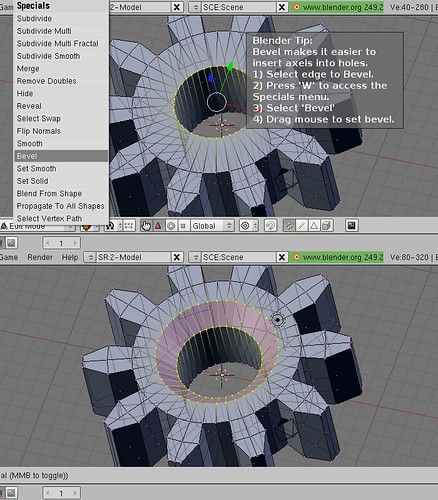Delete scene with X beside lower SCE:Scene

(x=282, y=257)
